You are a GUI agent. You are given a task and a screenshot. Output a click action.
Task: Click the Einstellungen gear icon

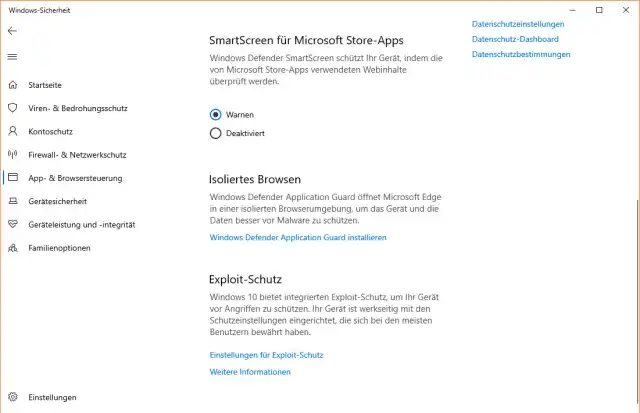[x=12, y=397]
